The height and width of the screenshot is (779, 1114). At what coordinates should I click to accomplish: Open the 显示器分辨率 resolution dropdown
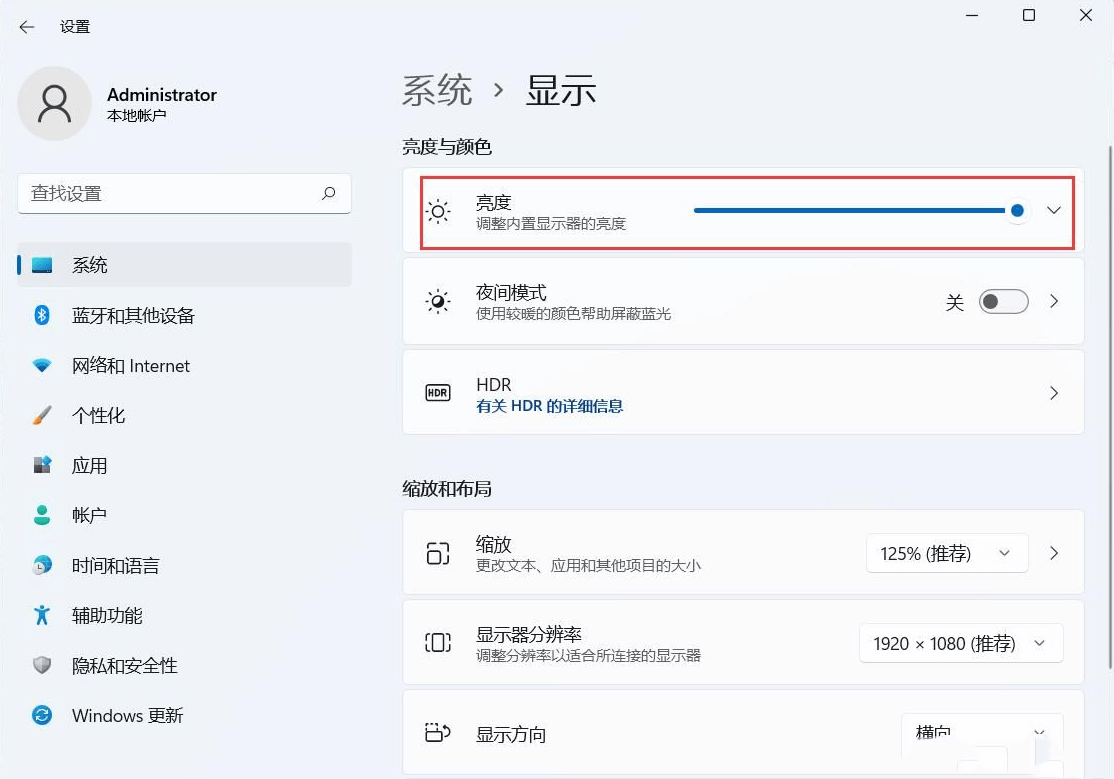coord(959,643)
